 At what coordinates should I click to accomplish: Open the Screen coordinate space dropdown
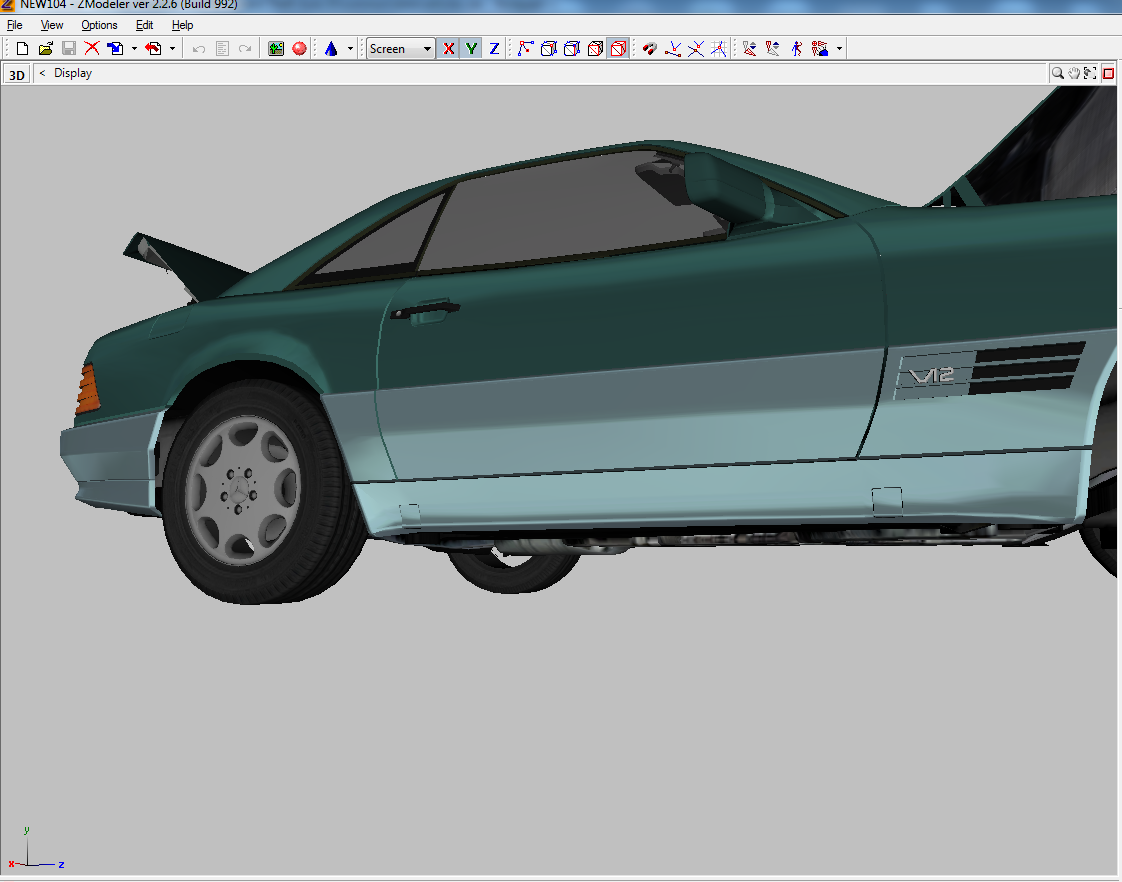pos(400,48)
